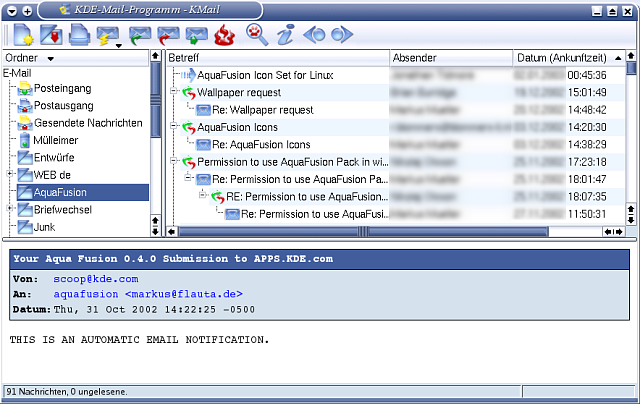Click the status bar message count text
This screenshot has height=405, width=640.
point(67,392)
